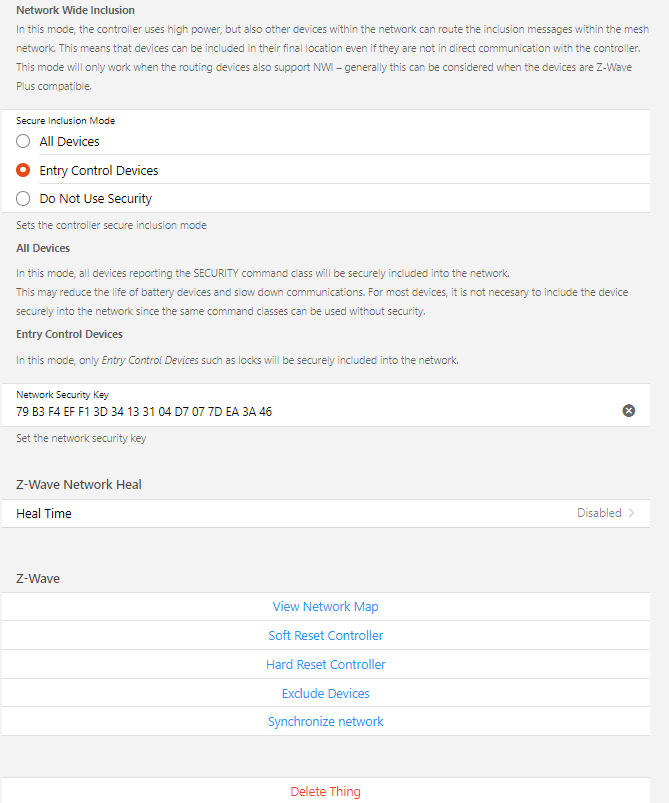The image size is (669, 803).
Task: Open View Network Map
Action: [325, 606]
